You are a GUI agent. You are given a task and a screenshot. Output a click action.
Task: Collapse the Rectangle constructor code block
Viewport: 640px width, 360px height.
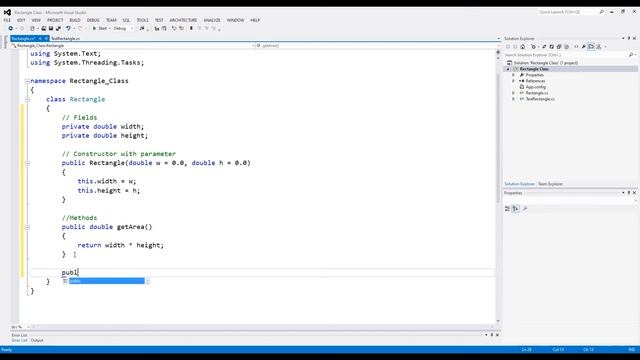click(27, 163)
